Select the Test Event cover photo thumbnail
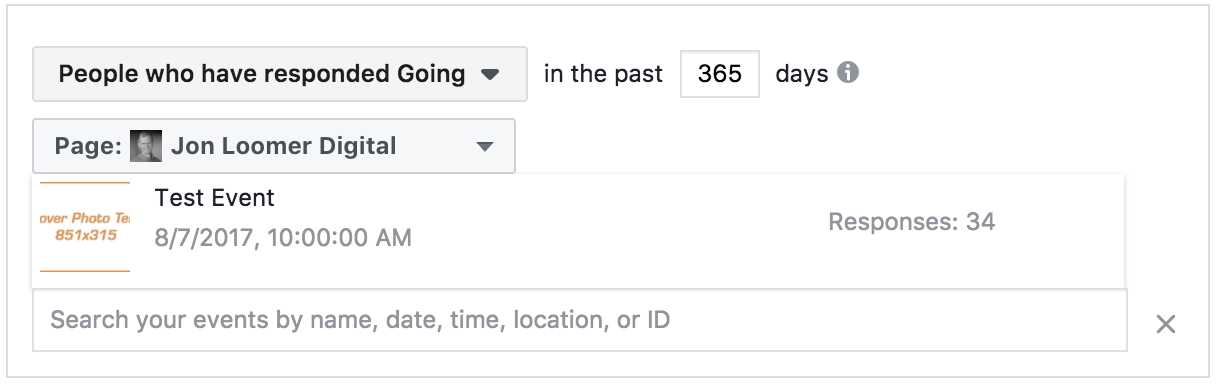The width and height of the screenshot is (1218, 384). [x=82, y=227]
